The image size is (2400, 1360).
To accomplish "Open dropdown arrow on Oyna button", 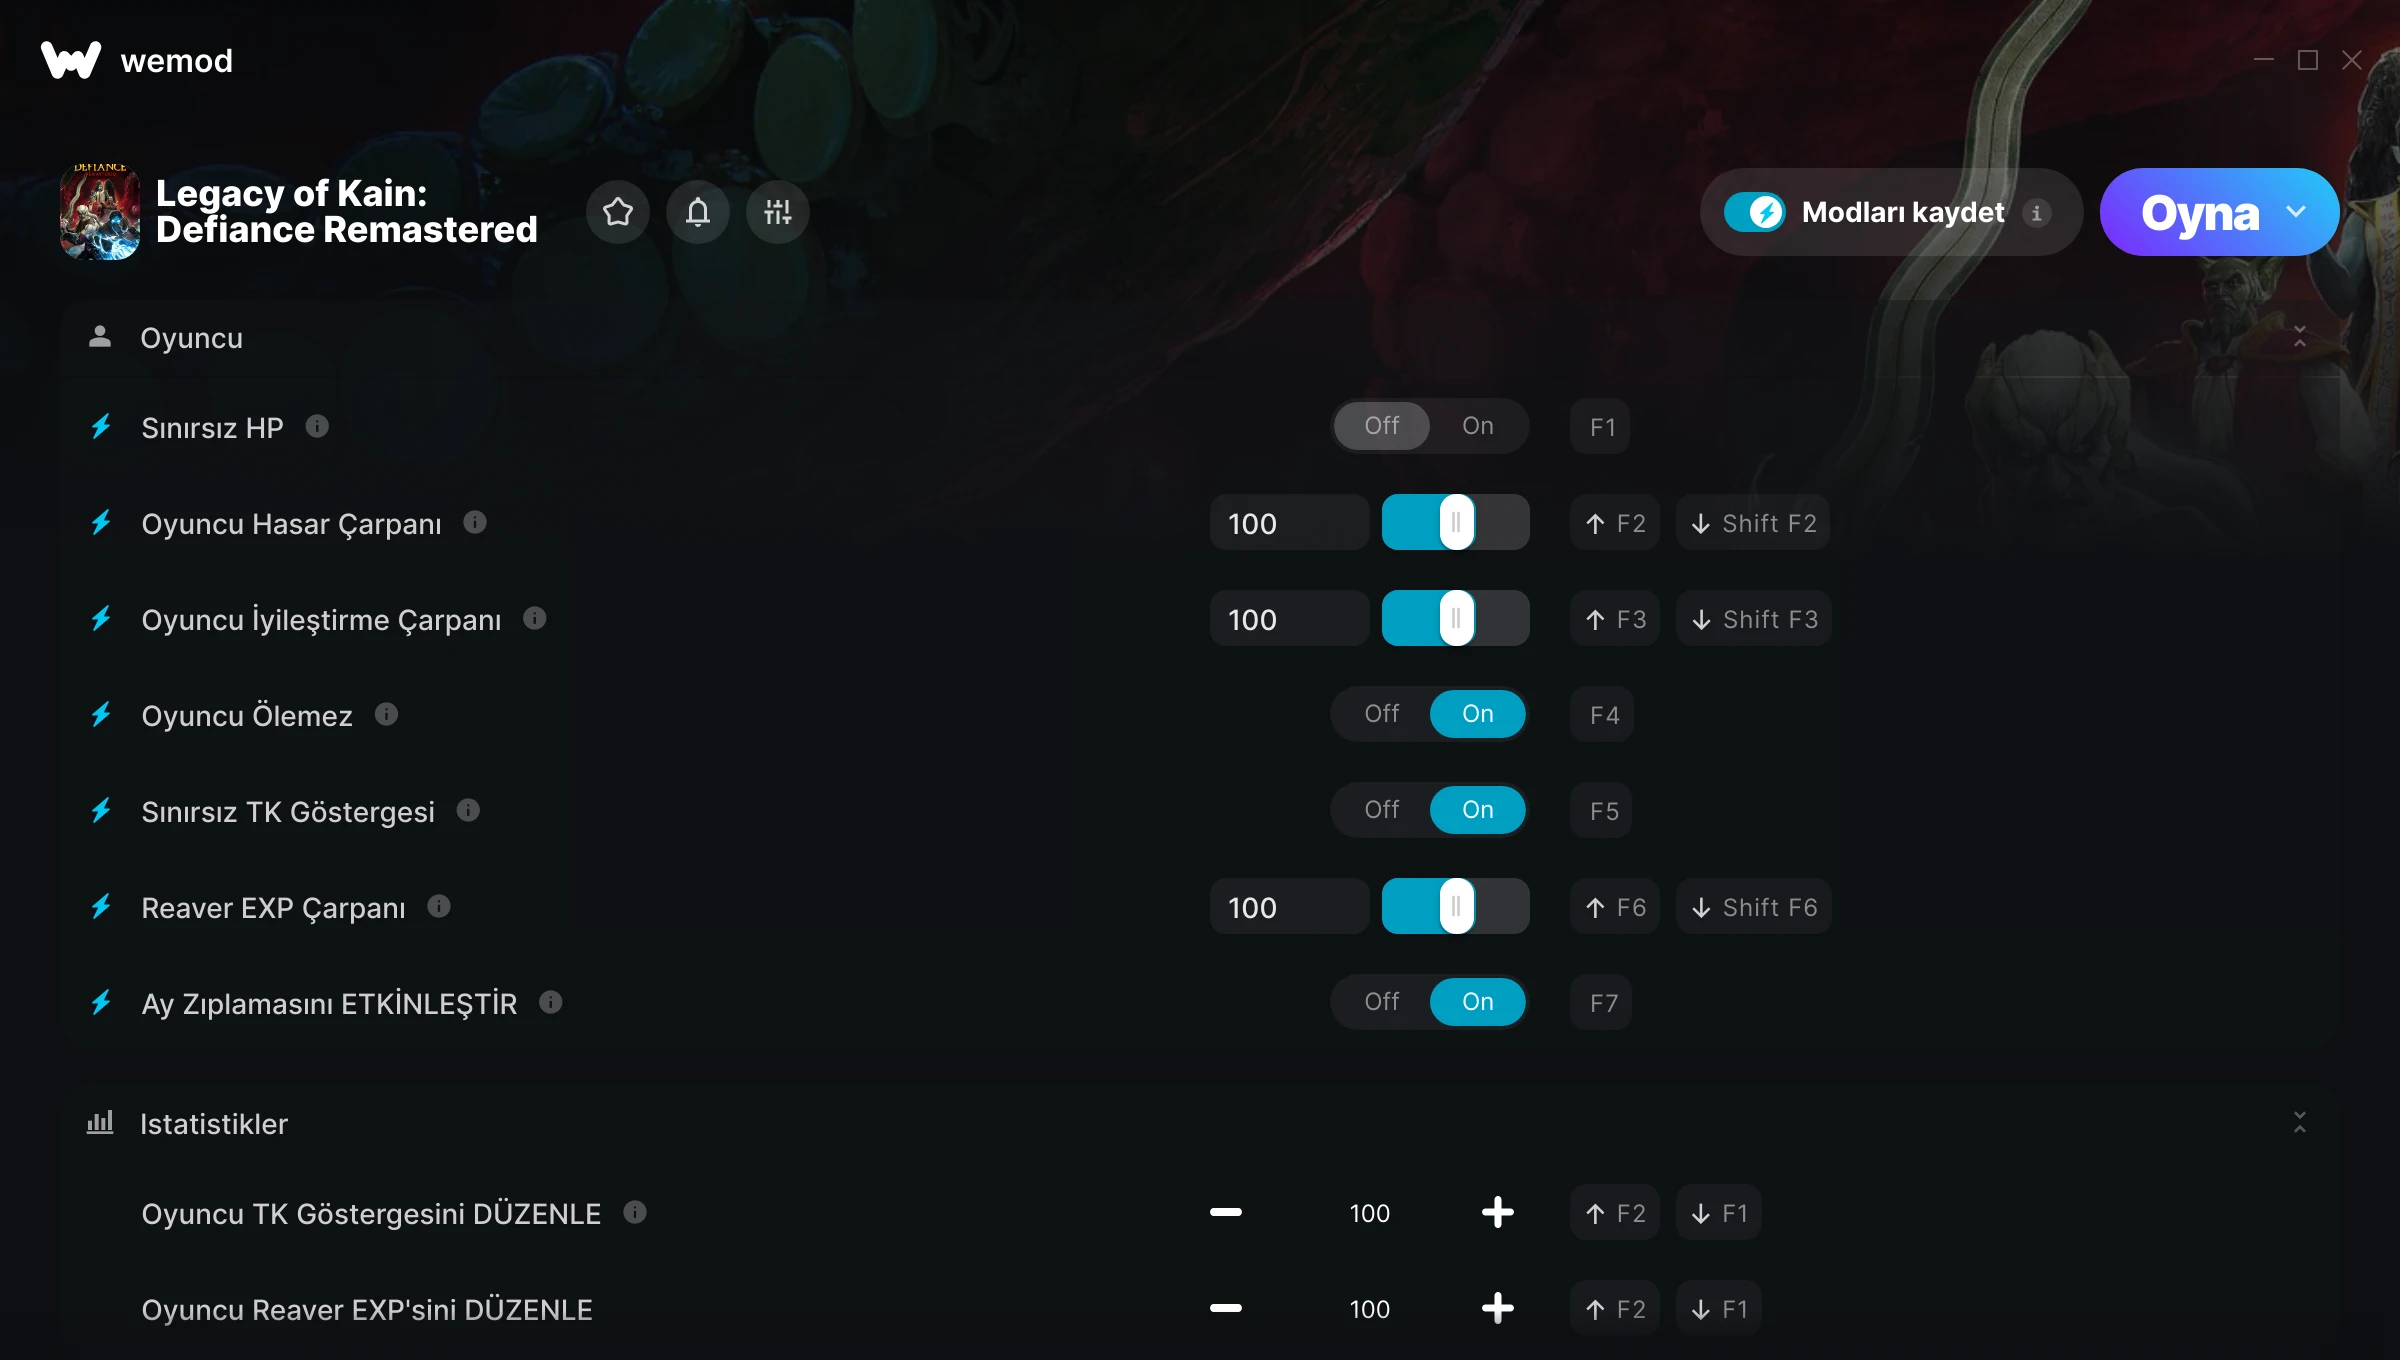I will [x=2296, y=212].
